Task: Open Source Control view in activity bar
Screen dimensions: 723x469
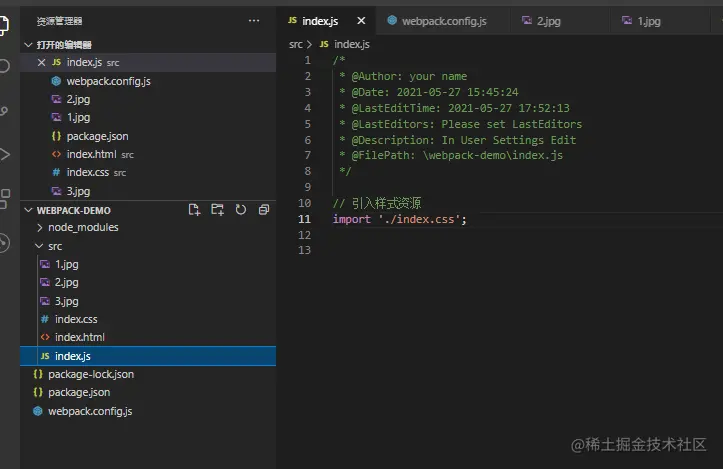Action: (x=4, y=111)
